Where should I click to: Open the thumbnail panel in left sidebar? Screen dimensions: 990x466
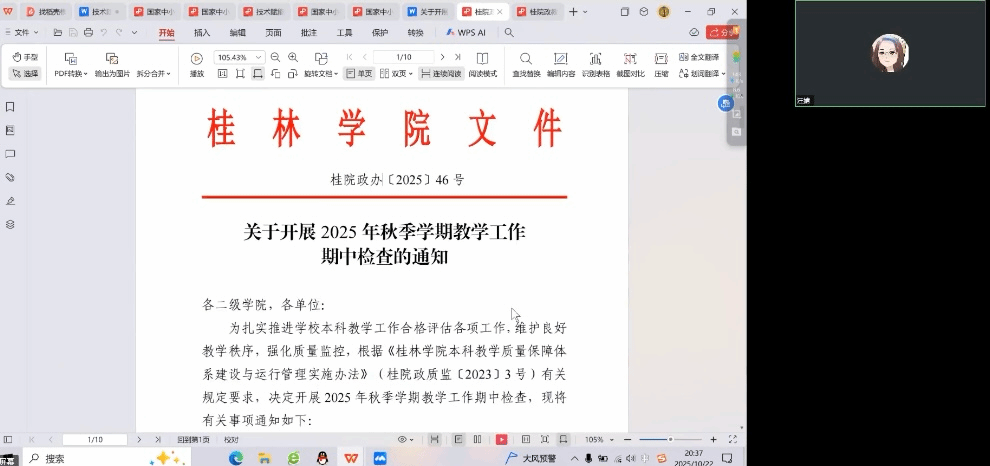10,130
